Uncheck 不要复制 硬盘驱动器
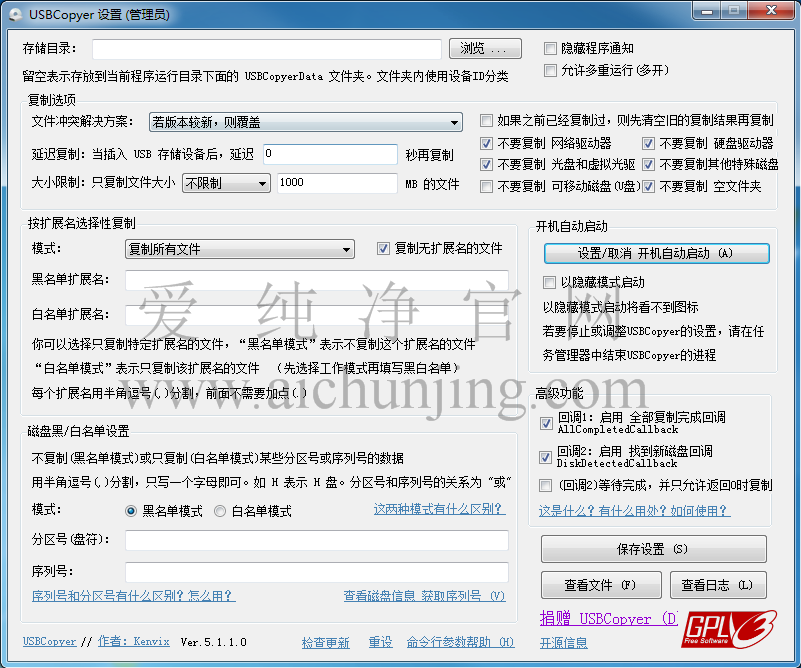The height and width of the screenshot is (668, 801). click(x=648, y=144)
